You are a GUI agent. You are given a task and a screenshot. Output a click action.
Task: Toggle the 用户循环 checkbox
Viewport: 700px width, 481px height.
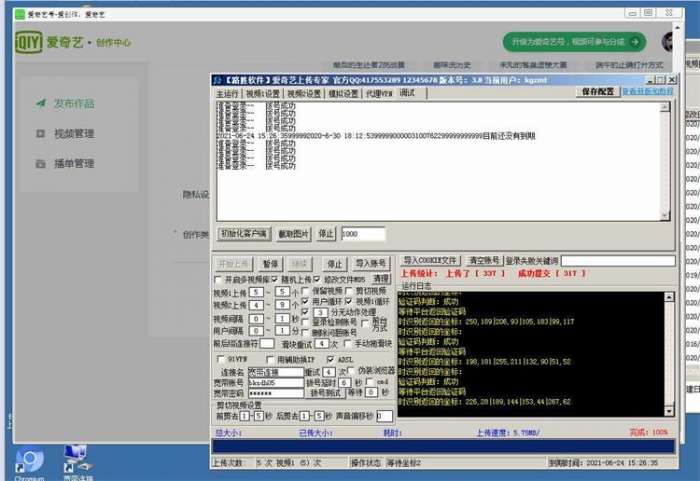point(305,301)
